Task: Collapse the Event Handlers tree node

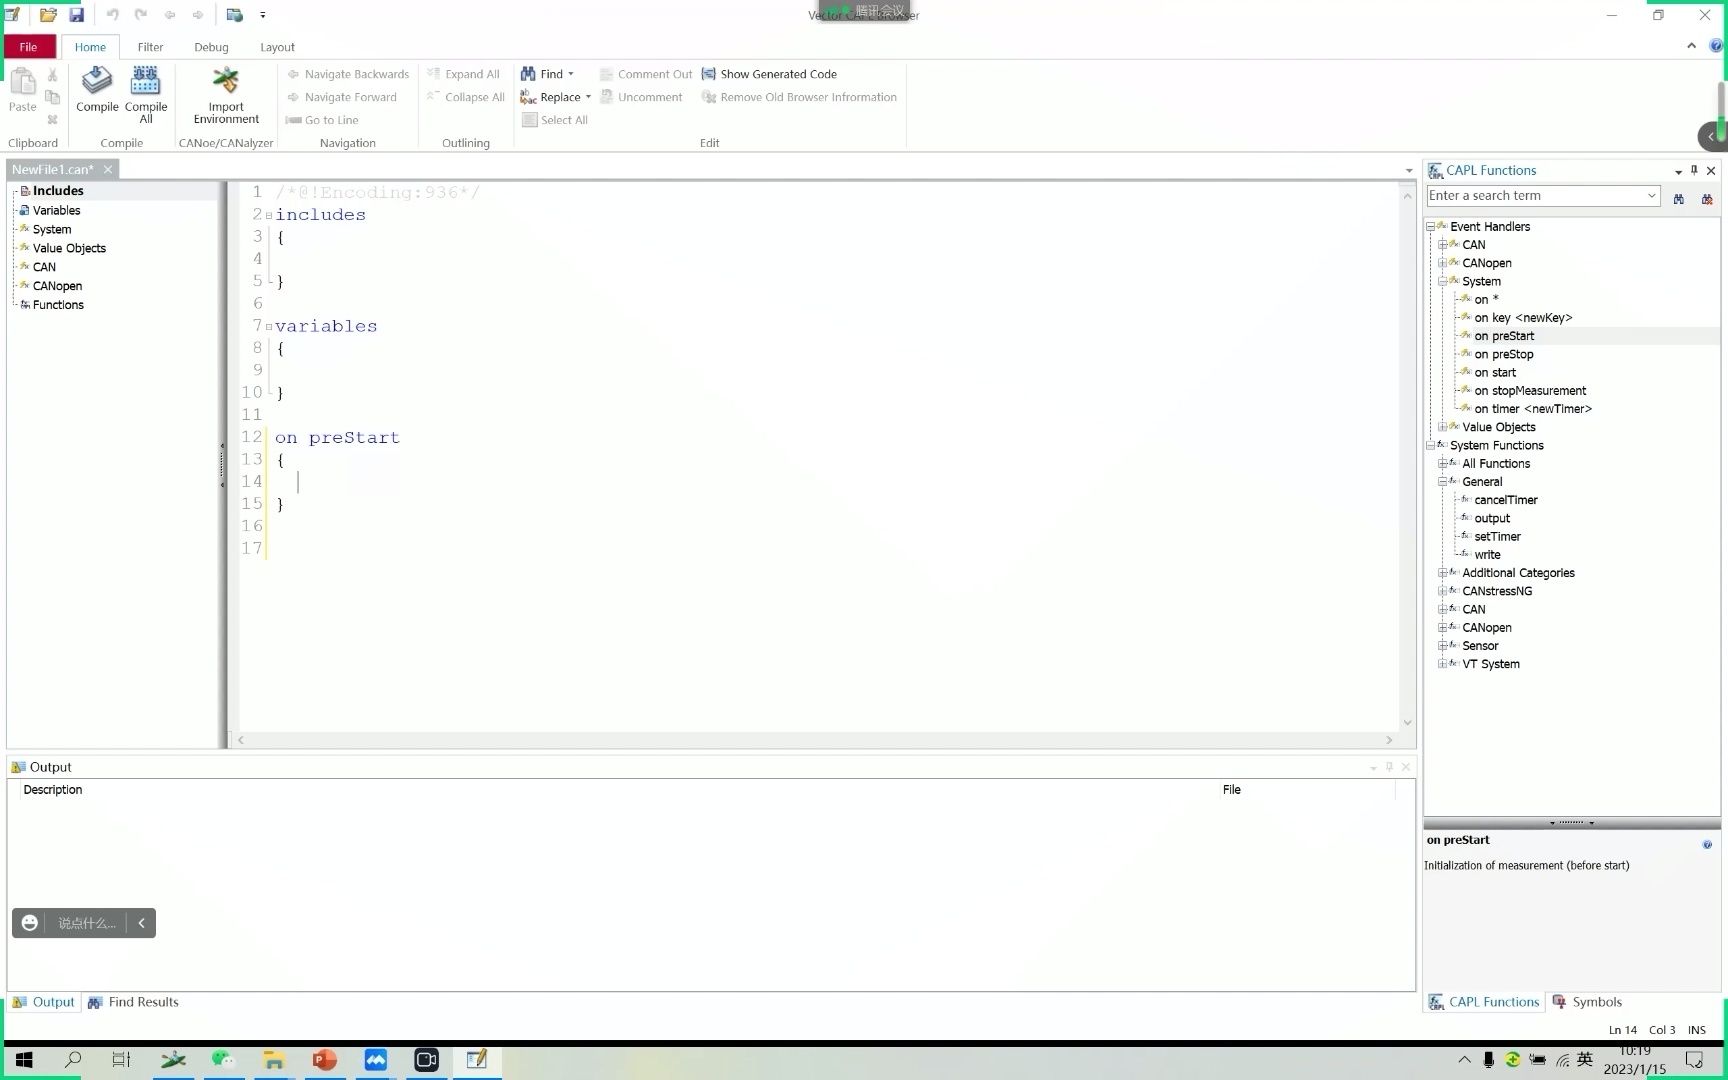Action: (x=1430, y=227)
